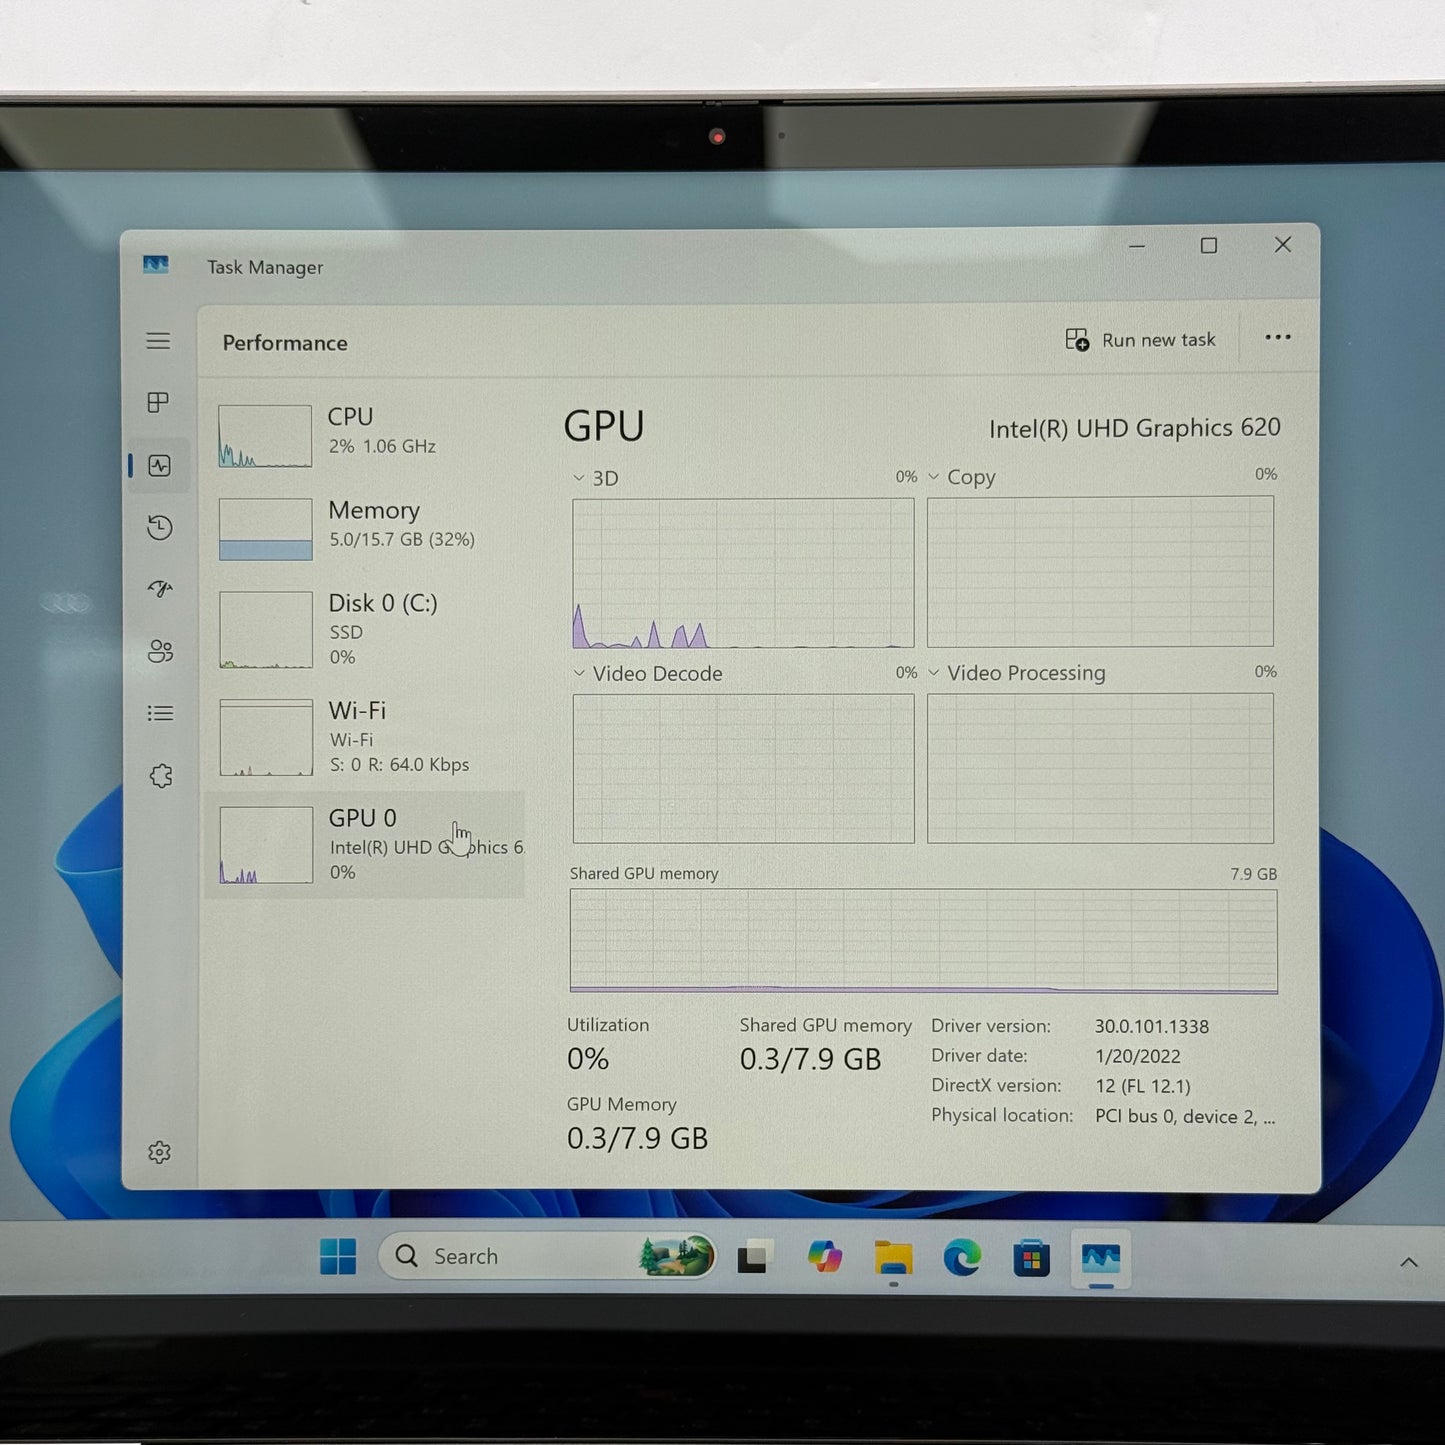Screen dimensions: 1445x1445
Task: Open the Processes page icon in the sidebar
Action: pos(158,402)
